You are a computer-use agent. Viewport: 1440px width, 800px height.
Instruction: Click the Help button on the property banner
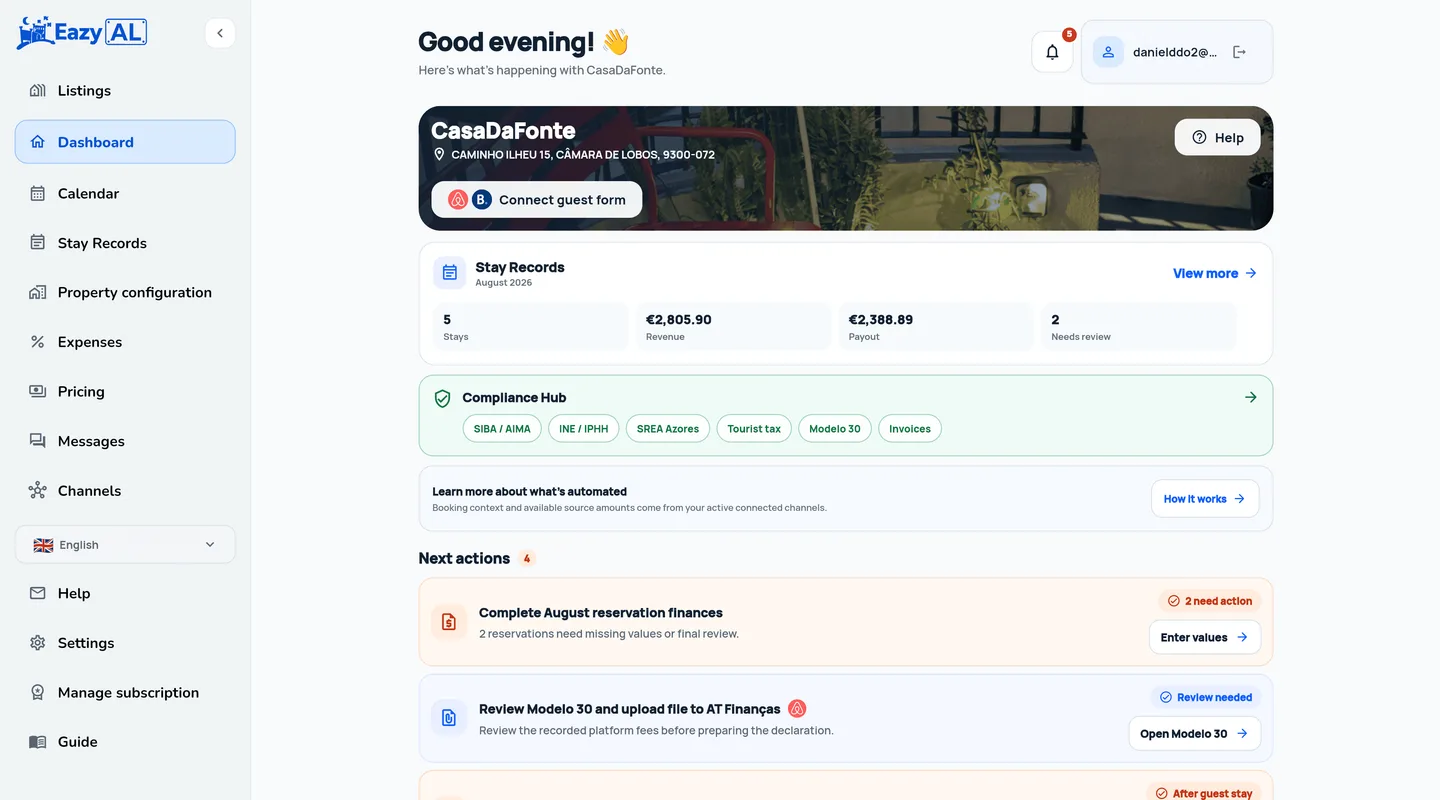click(1217, 138)
